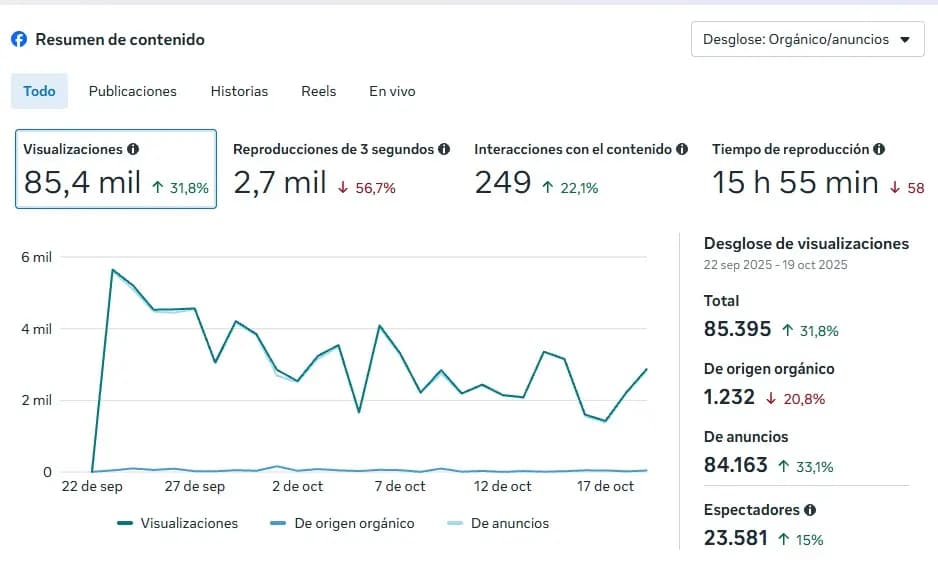The width and height of the screenshot is (938, 565).
Task: Switch to the Historias tab
Action: [239, 91]
